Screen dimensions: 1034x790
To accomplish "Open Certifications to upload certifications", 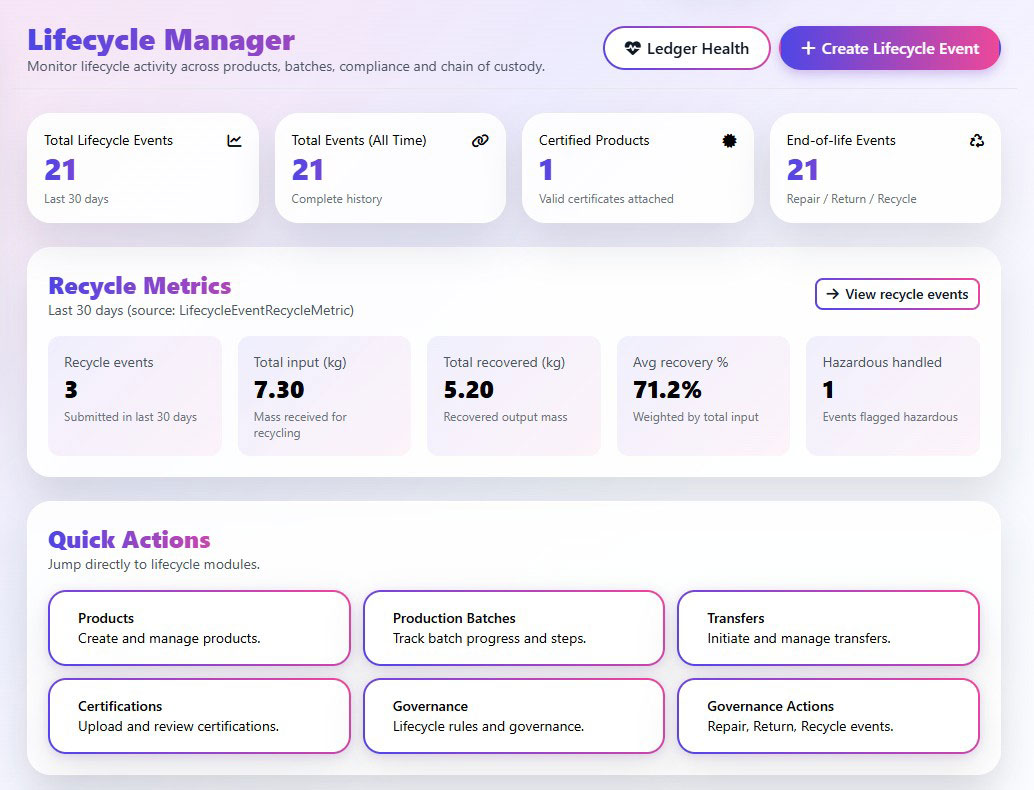I will [198, 716].
